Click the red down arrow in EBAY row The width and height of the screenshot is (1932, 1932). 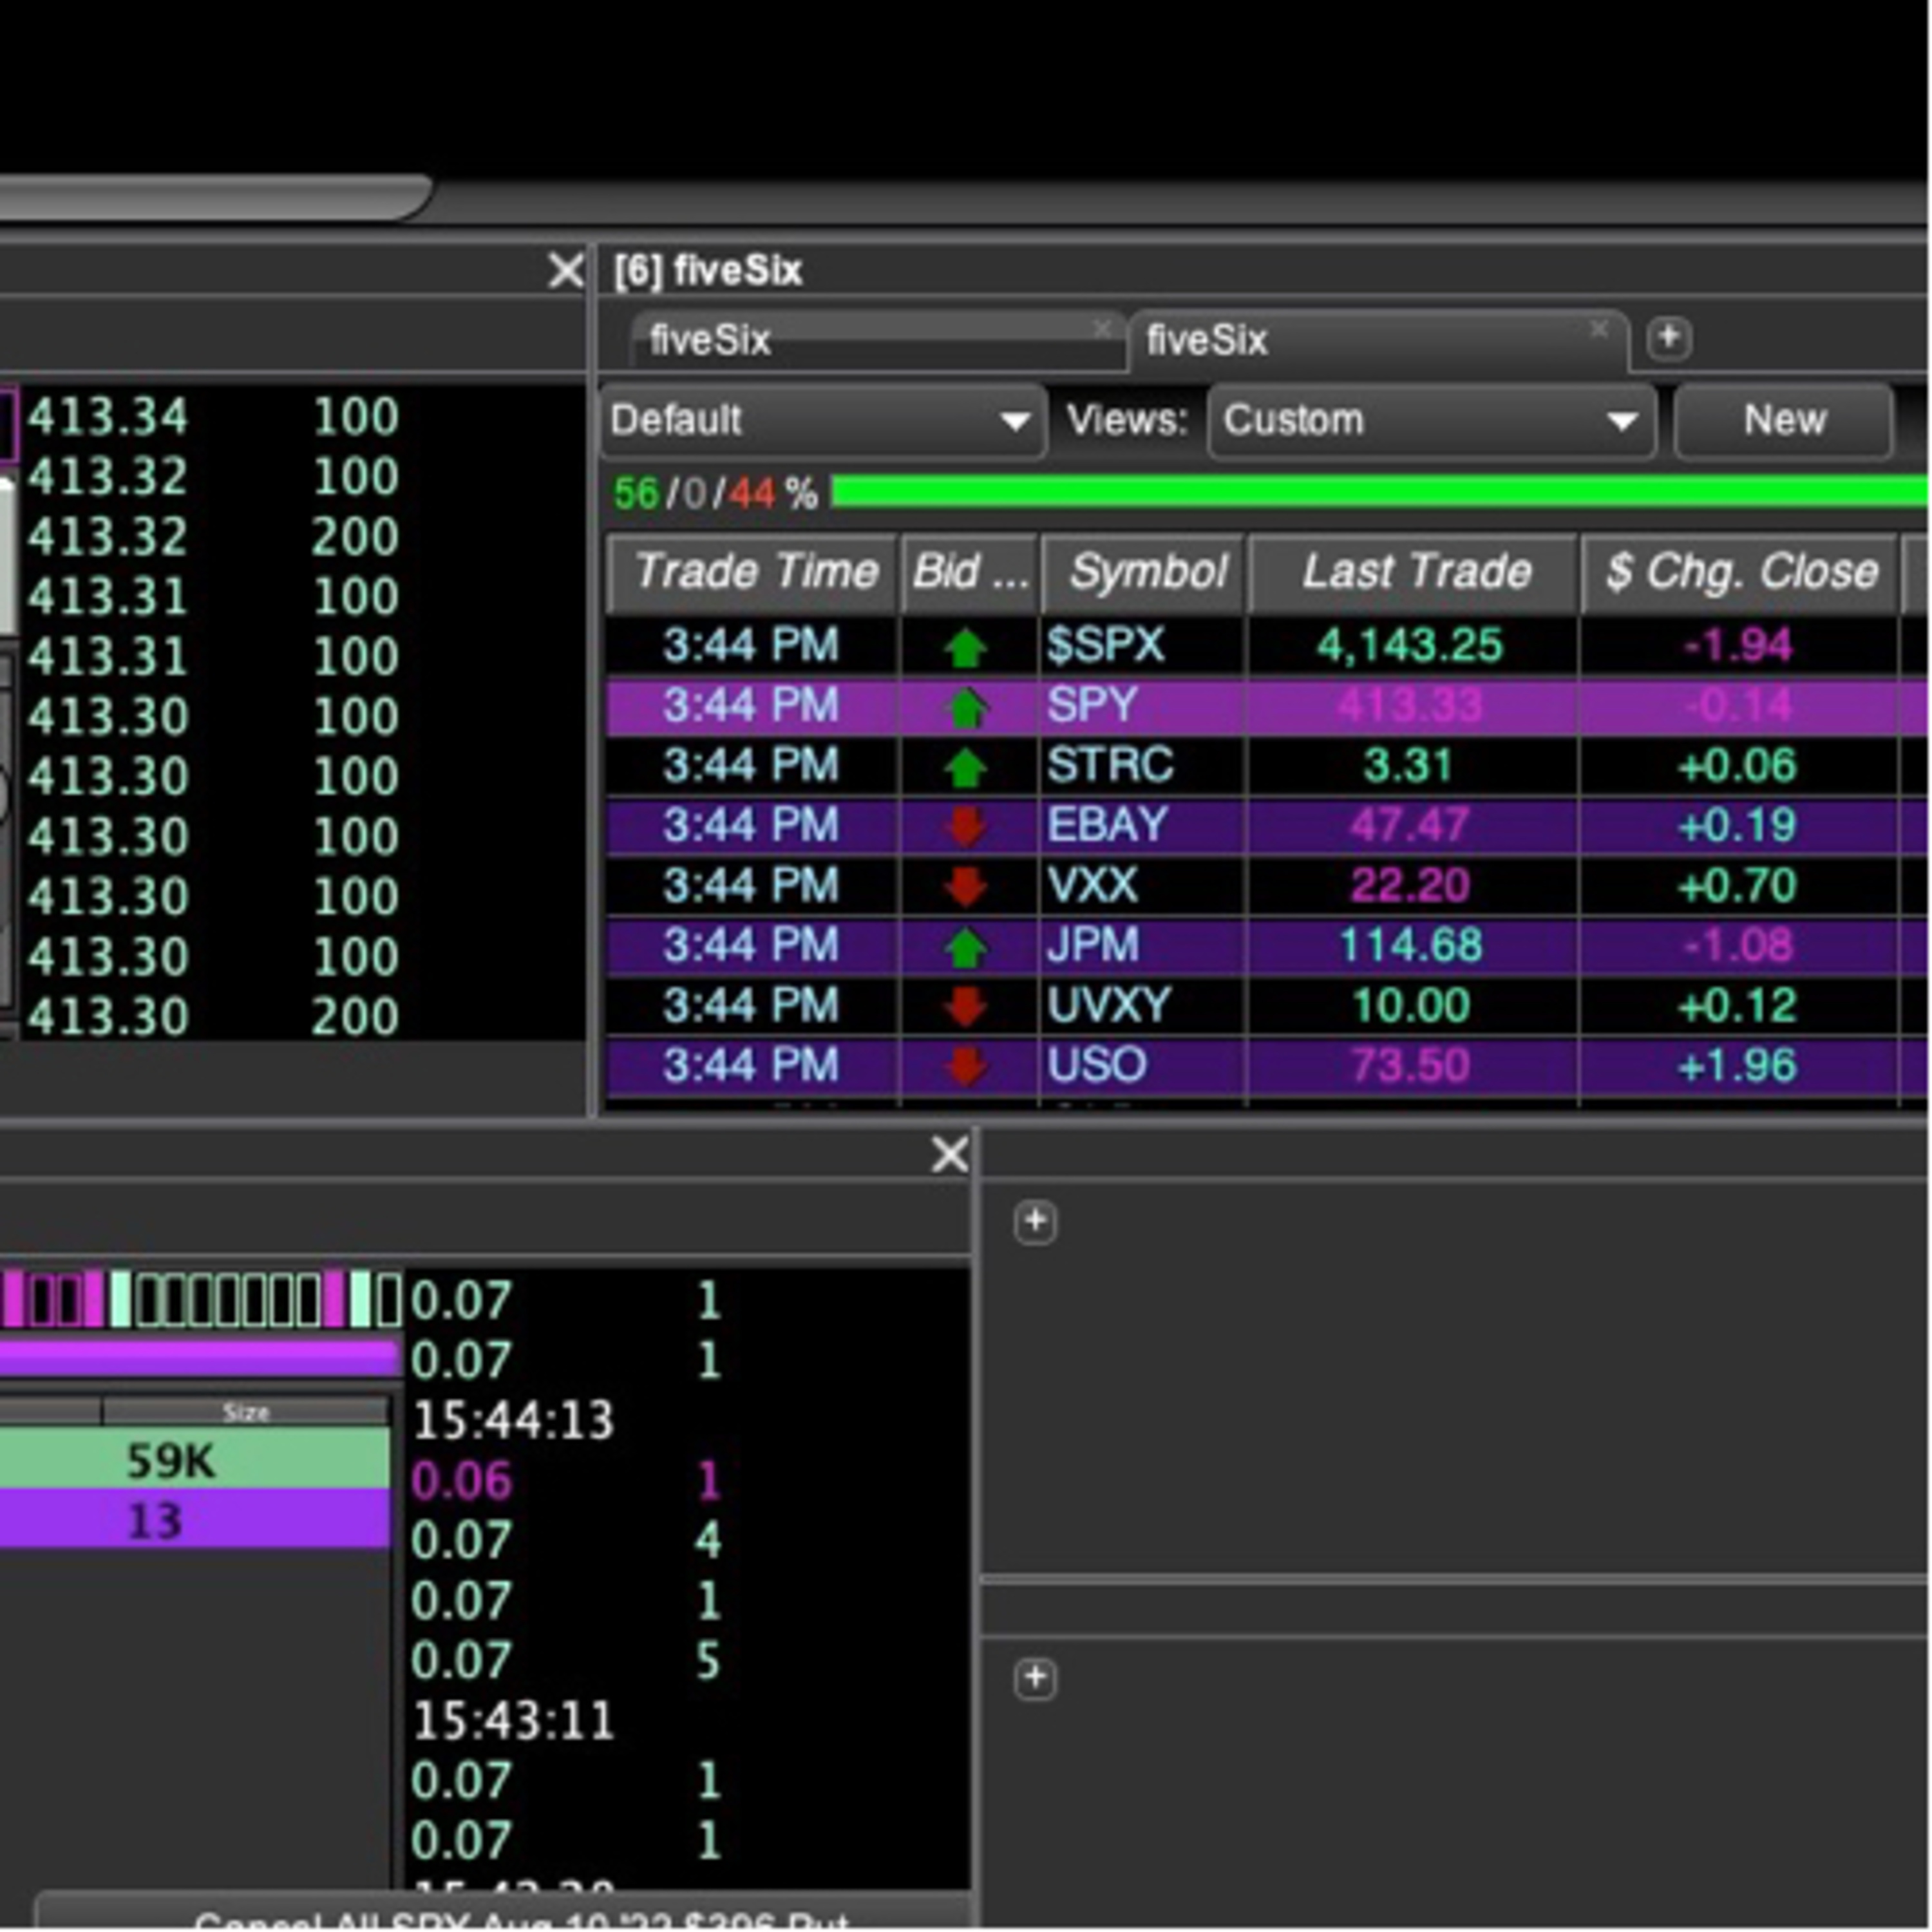(965, 826)
